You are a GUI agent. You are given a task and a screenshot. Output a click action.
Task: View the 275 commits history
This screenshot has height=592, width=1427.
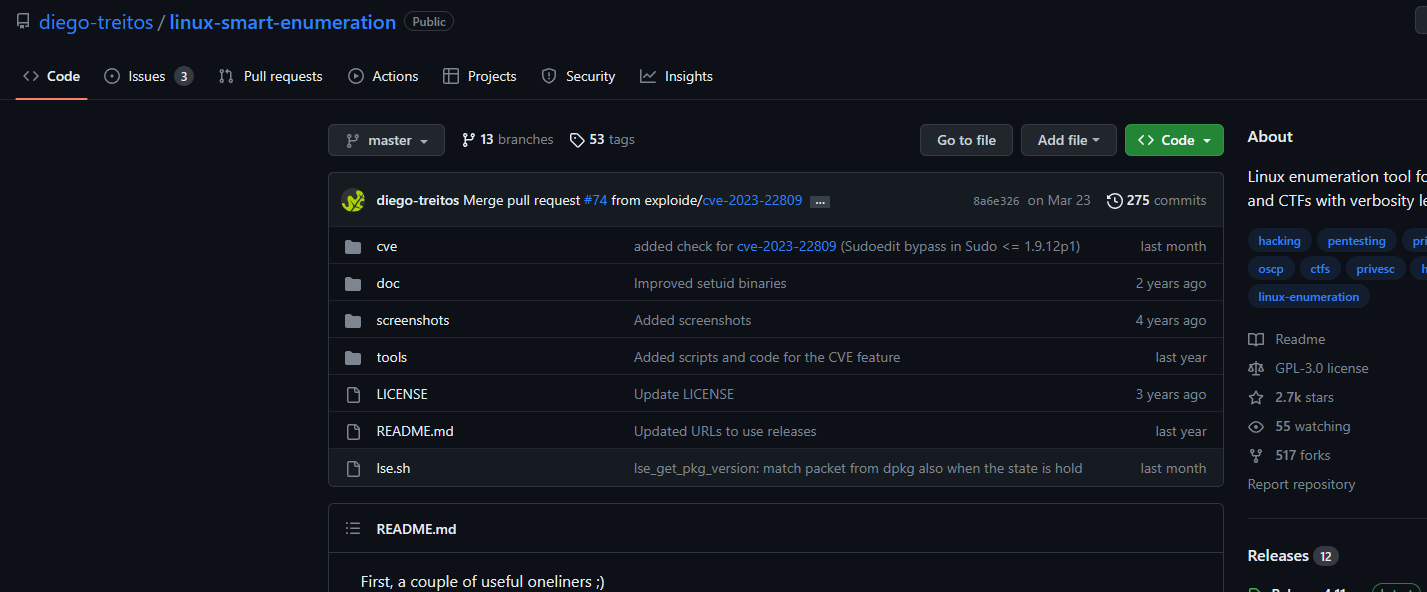1156,200
